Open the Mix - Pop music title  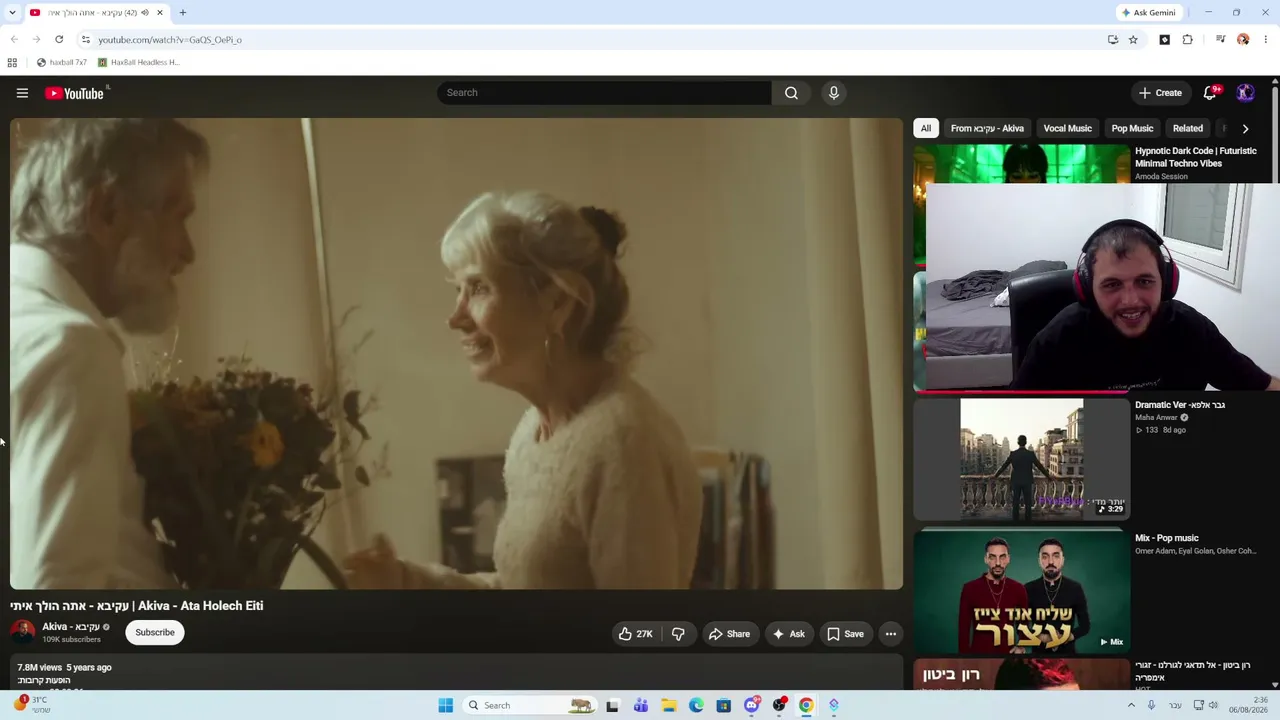tap(1166, 538)
